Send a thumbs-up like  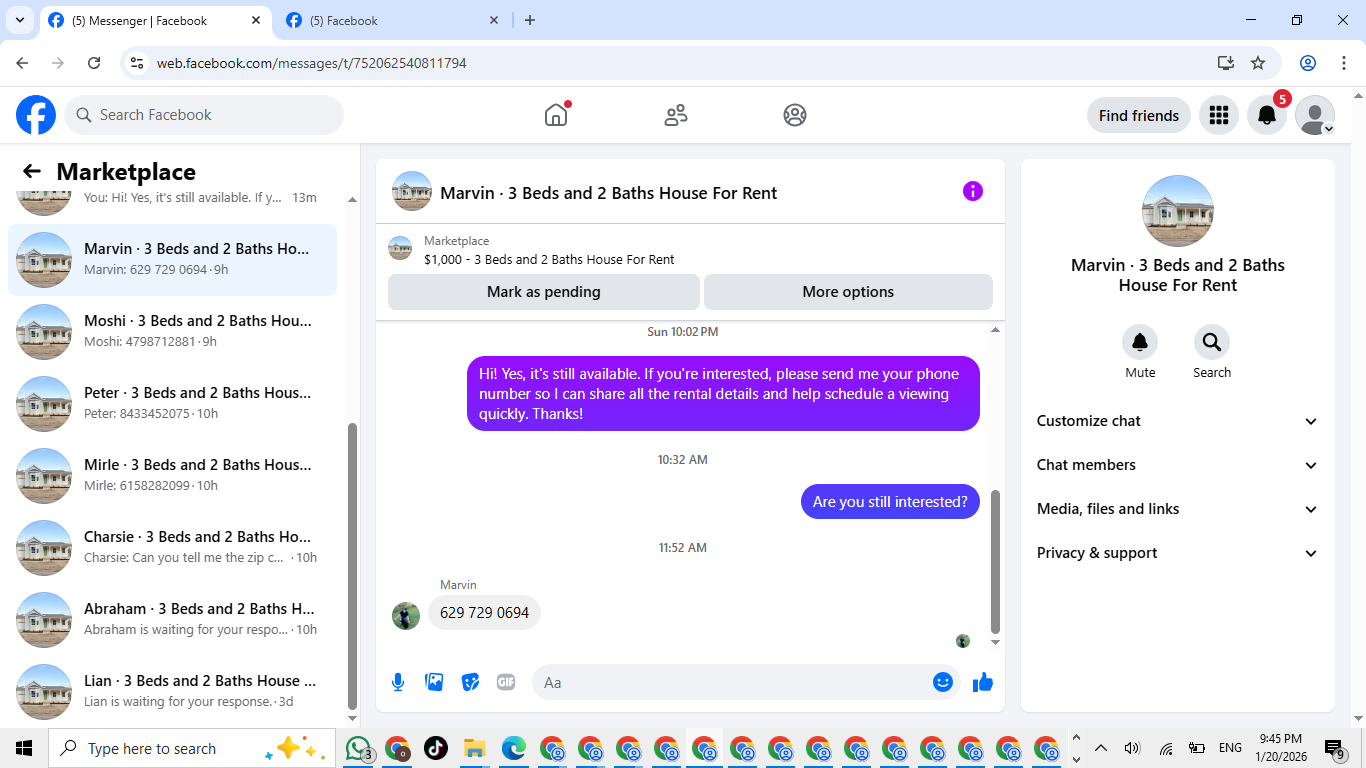pos(983,682)
